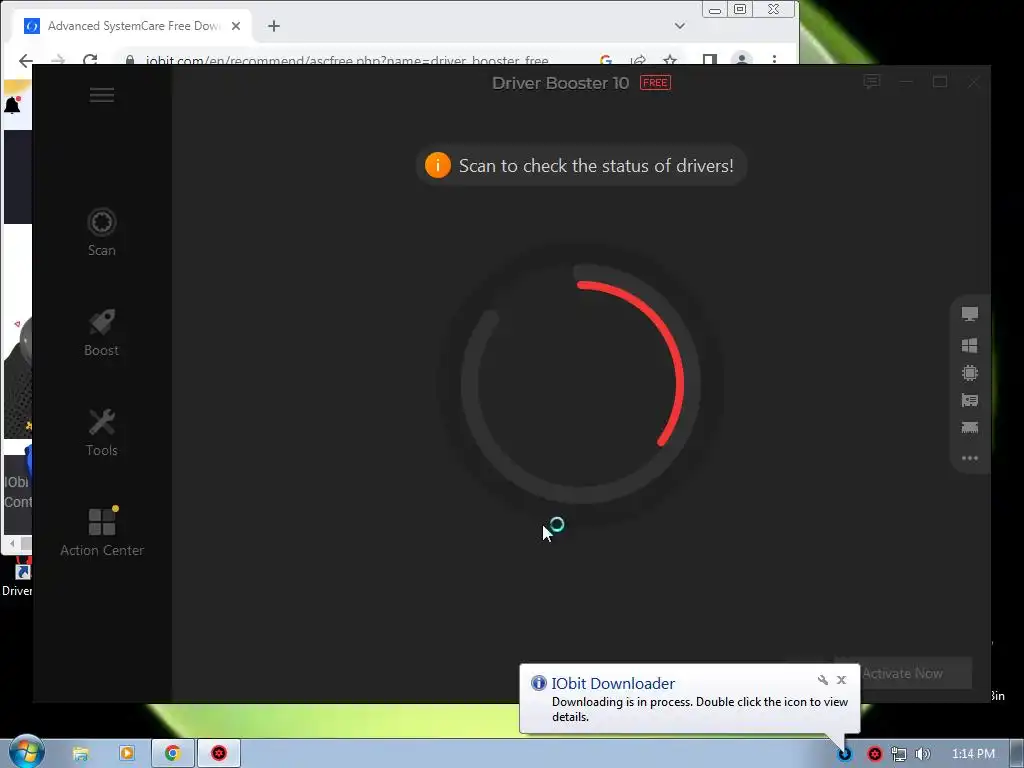Viewport: 1024px width, 768px height.
Task: Show memory module info on right panel
Action: (x=970, y=428)
